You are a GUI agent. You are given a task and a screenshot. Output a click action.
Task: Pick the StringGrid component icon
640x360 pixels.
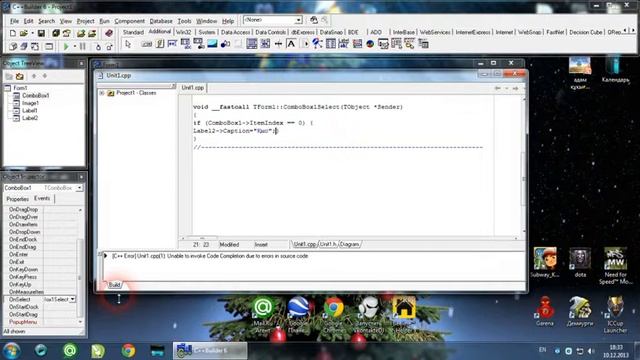(186, 44)
